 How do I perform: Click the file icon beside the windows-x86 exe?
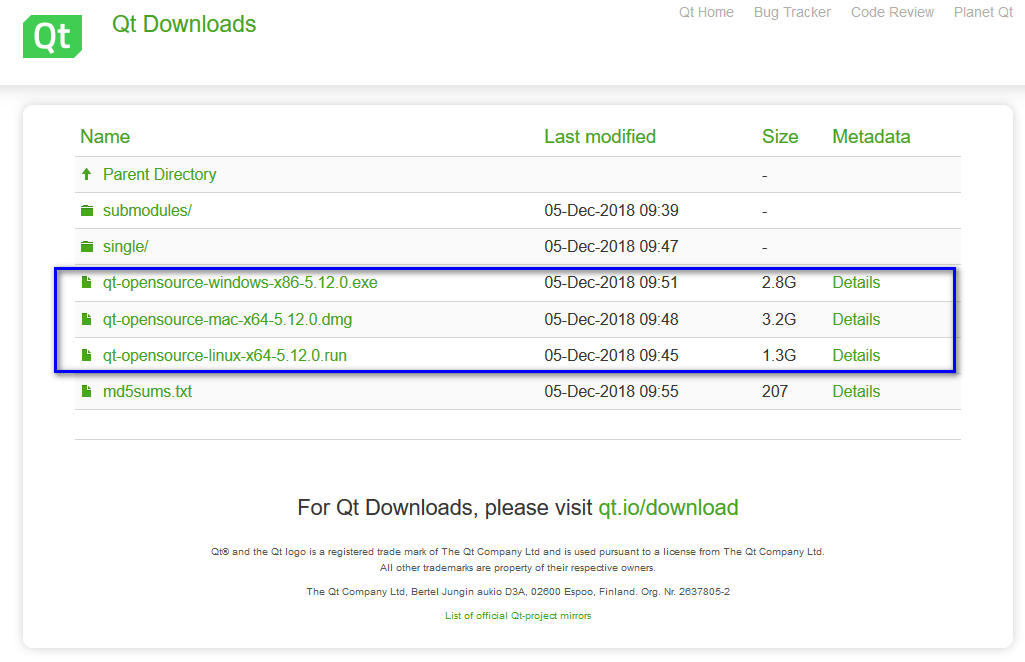(x=86, y=282)
